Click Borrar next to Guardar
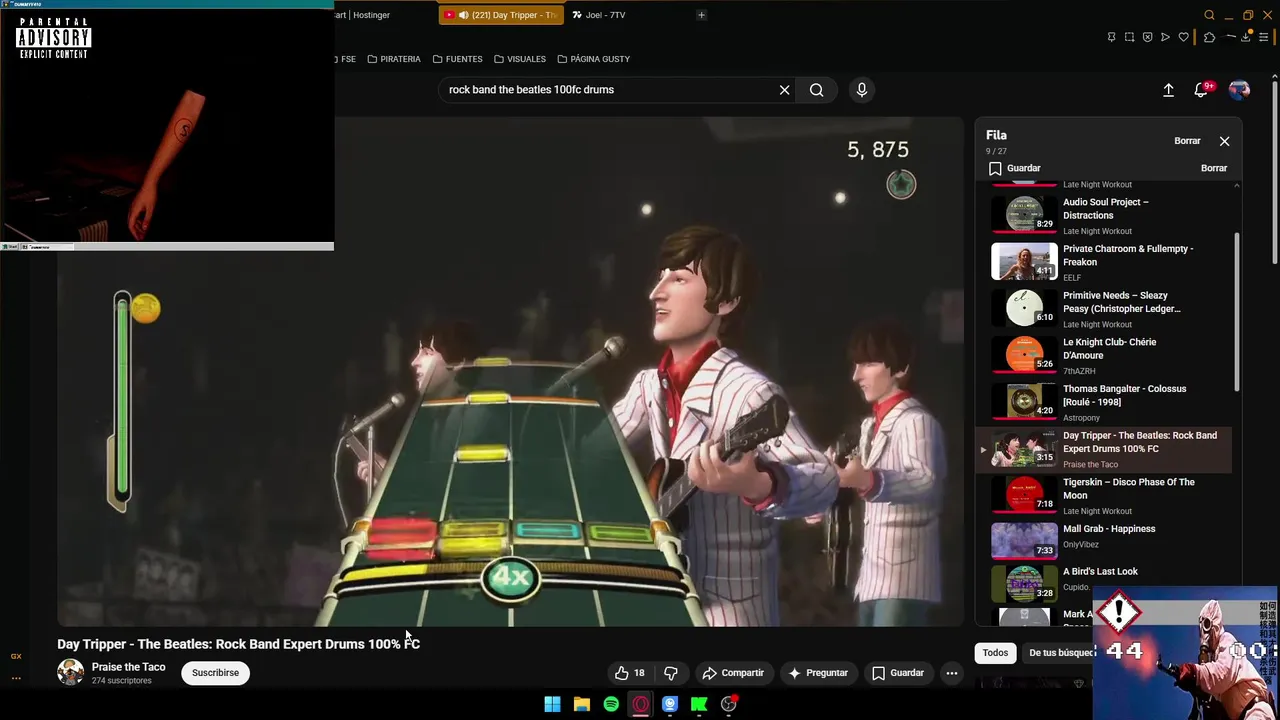The width and height of the screenshot is (1280, 720). tap(1214, 168)
